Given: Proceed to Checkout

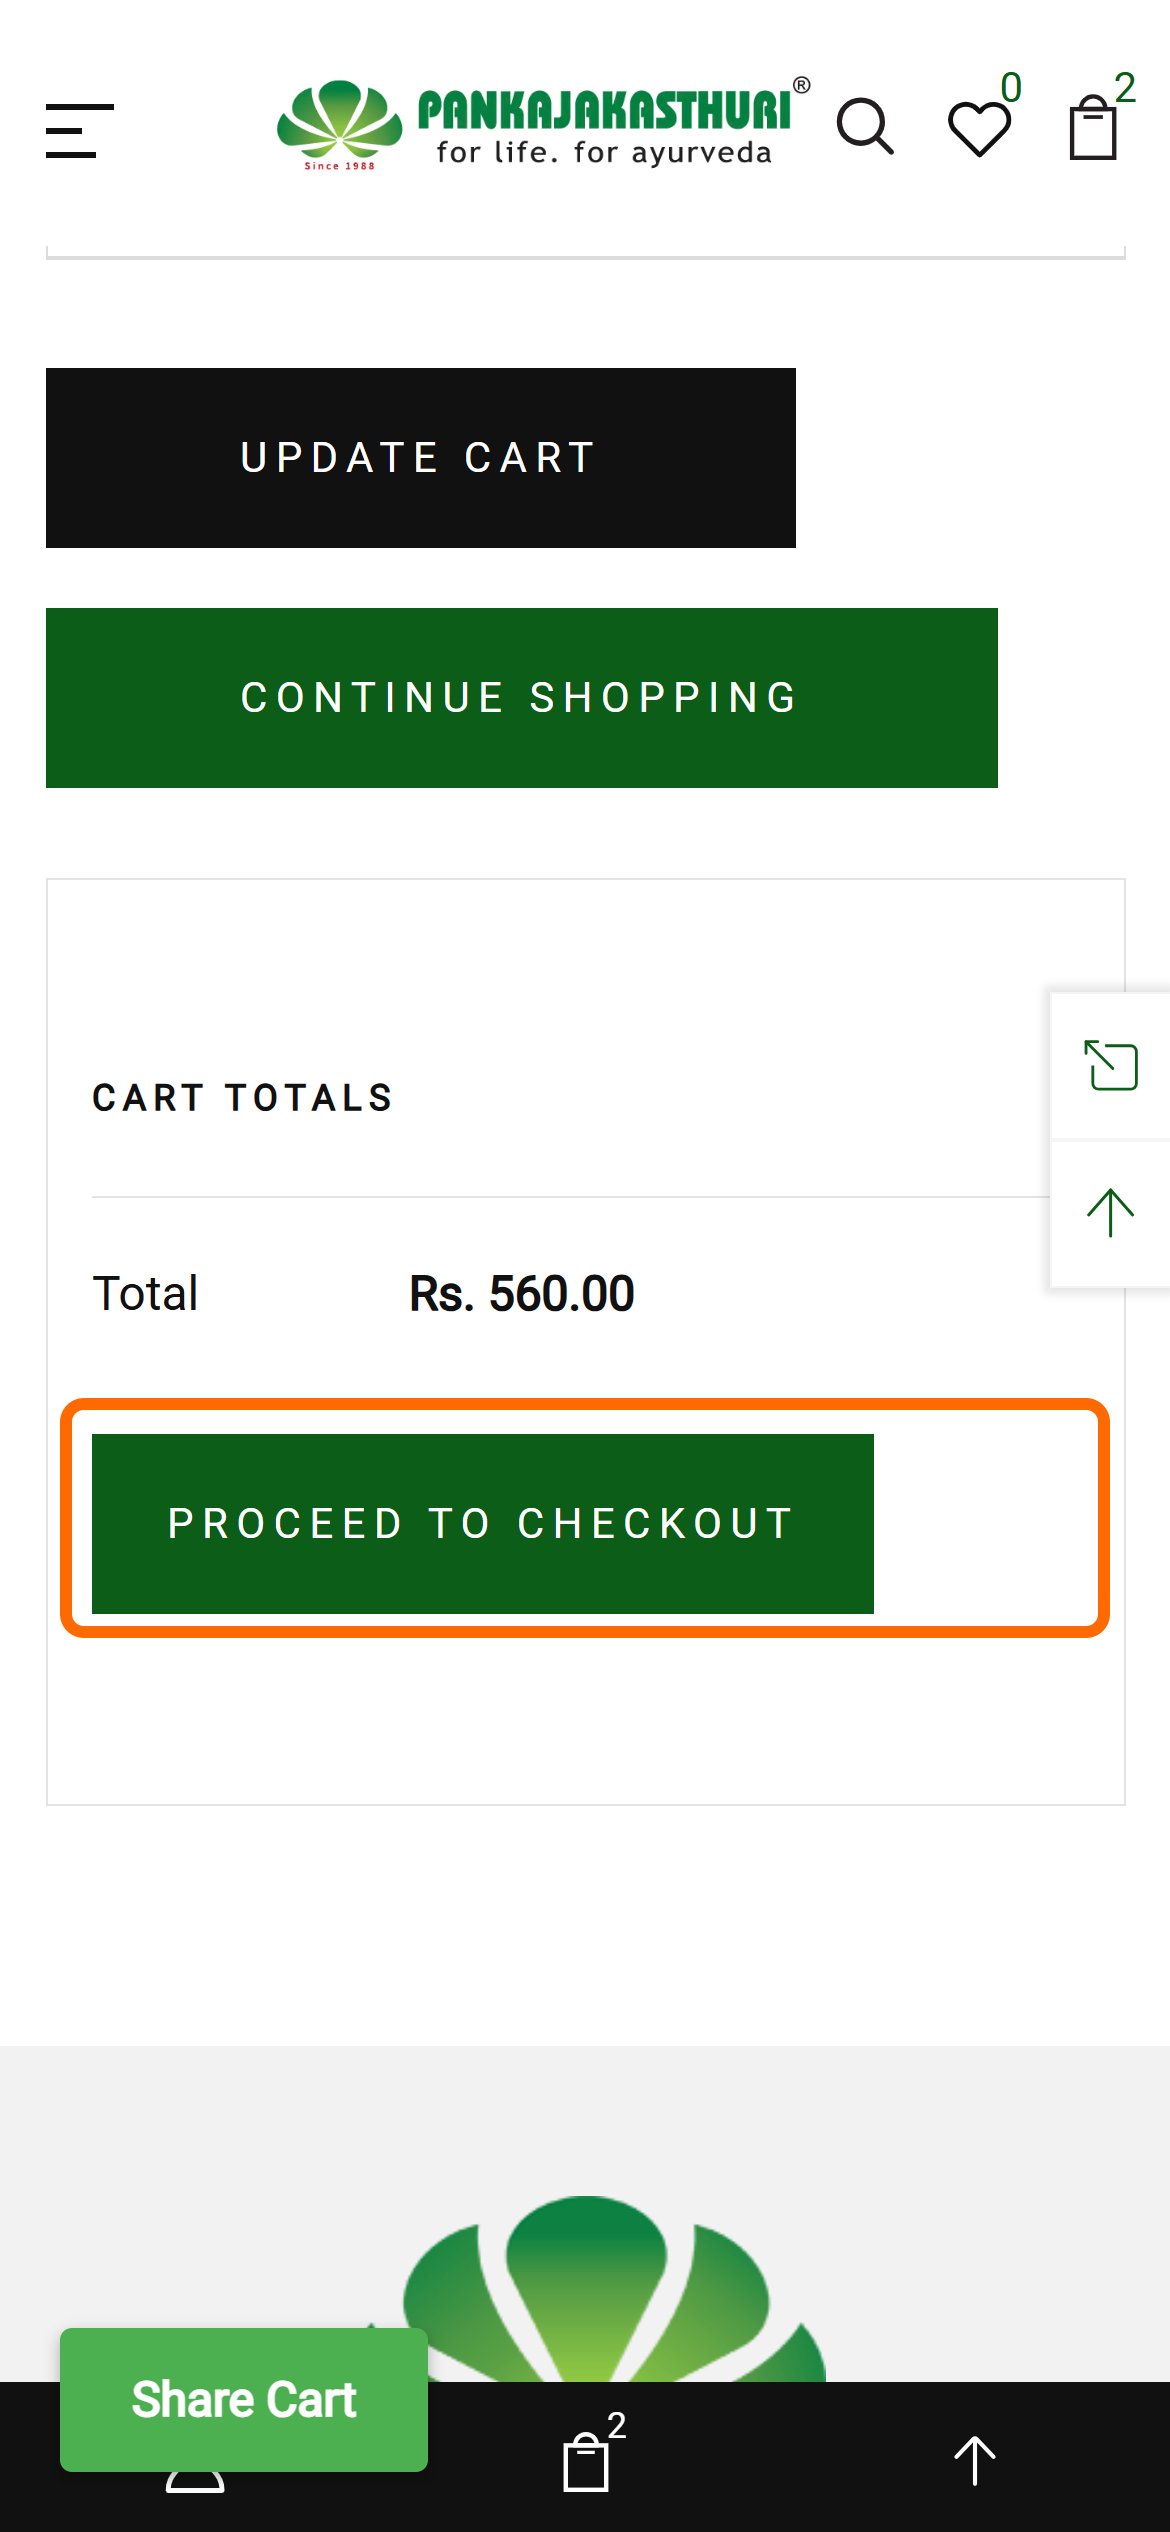Looking at the screenshot, I should point(483,1524).
